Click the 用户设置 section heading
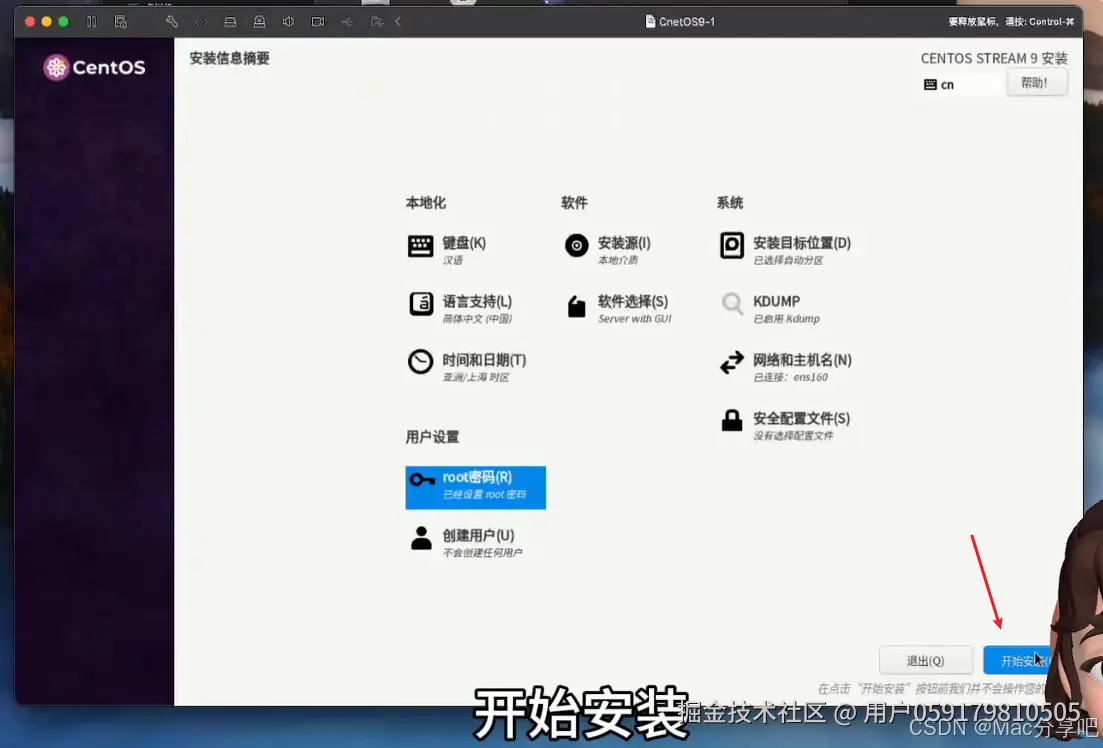 tap(432, 437)
